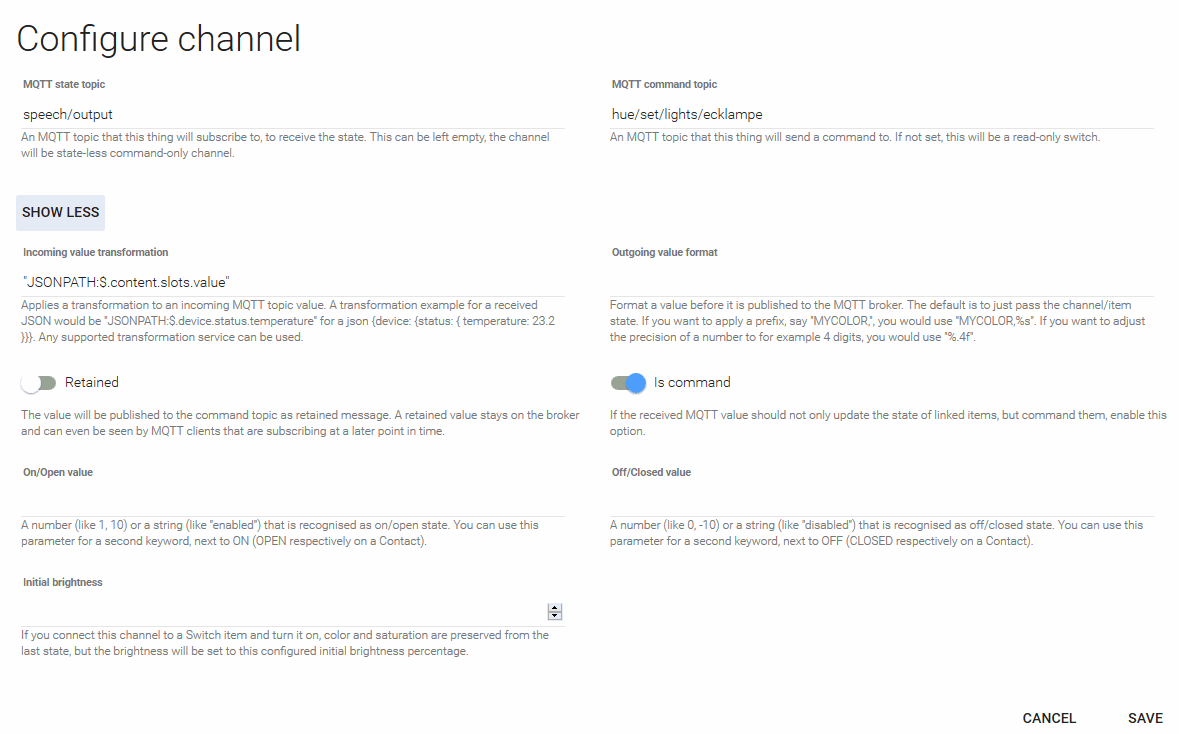Click the Off/Closed value input
Image resolution: width=1179 pixels, height=734 pixels.
tap(882, 503)
